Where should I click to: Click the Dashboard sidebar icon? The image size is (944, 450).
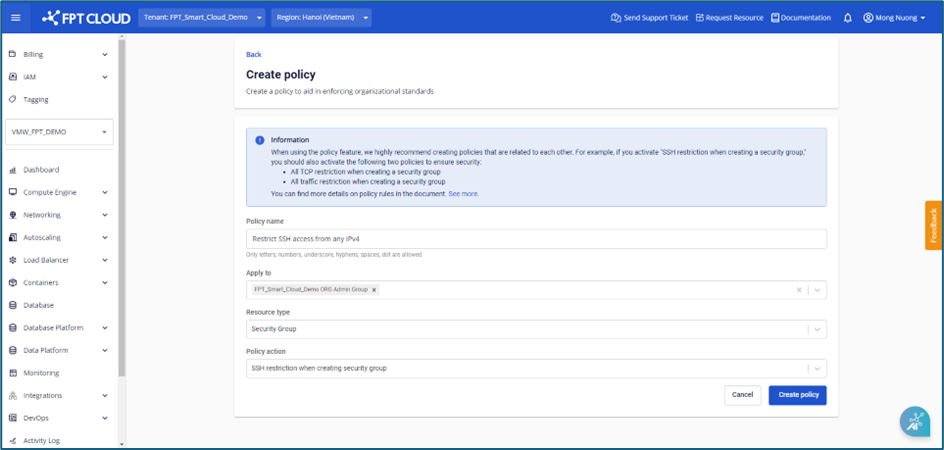[13, 170]
